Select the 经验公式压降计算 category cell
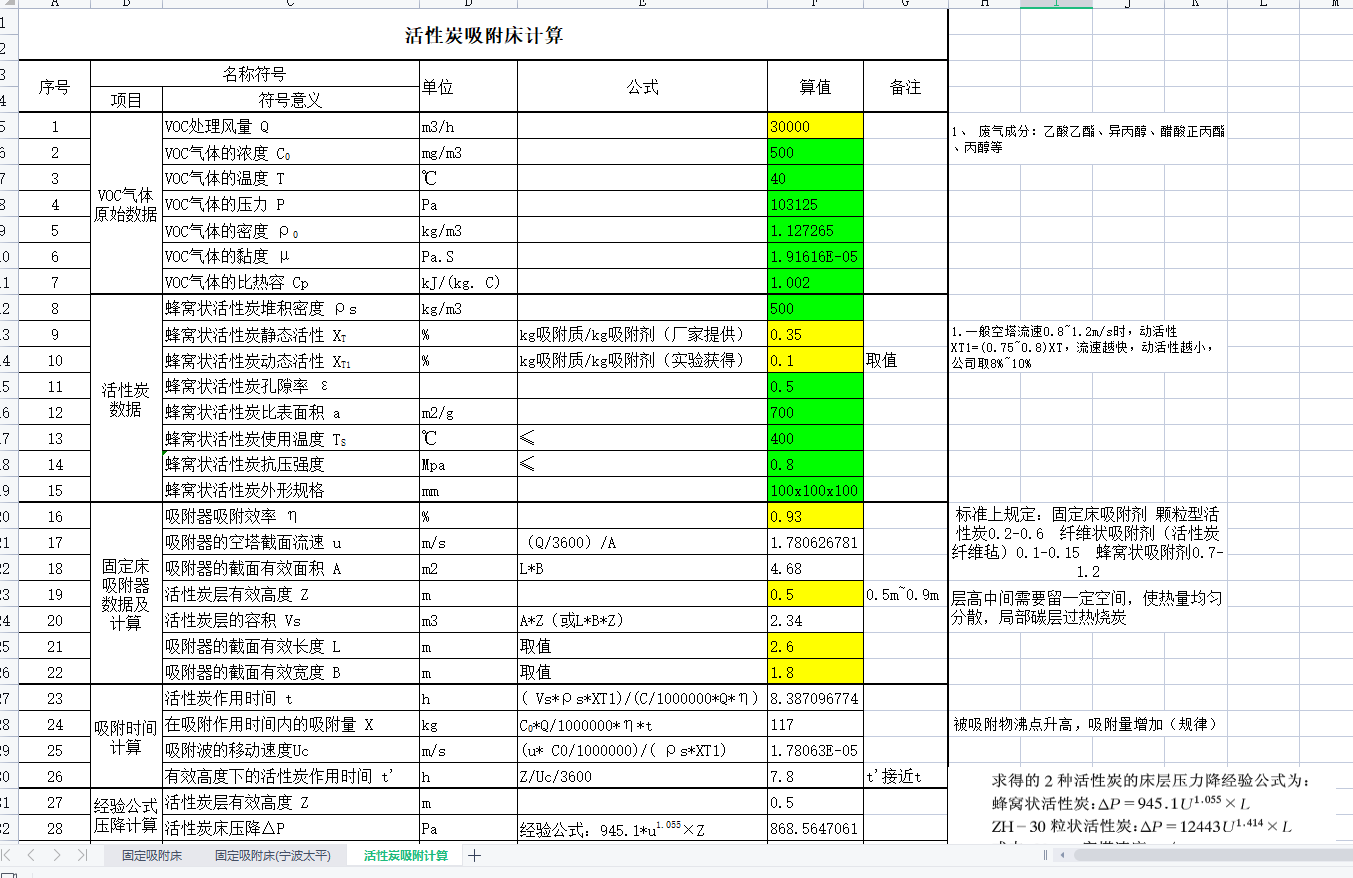 coord(126,815)
